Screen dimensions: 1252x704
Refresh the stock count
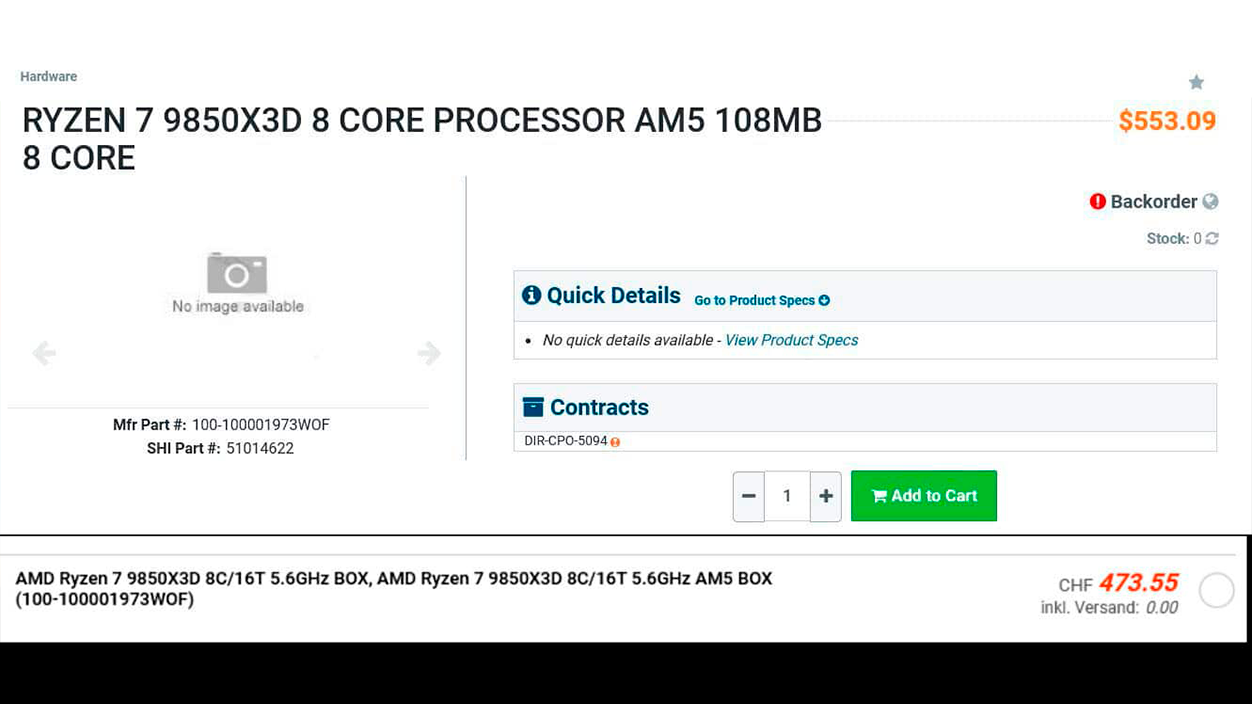point(1211,238)
